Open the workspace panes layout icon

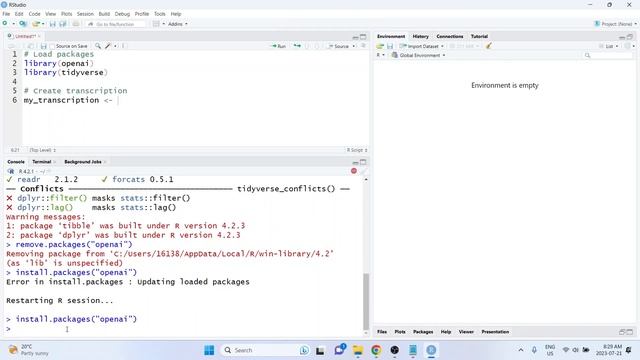coord(156,24)
